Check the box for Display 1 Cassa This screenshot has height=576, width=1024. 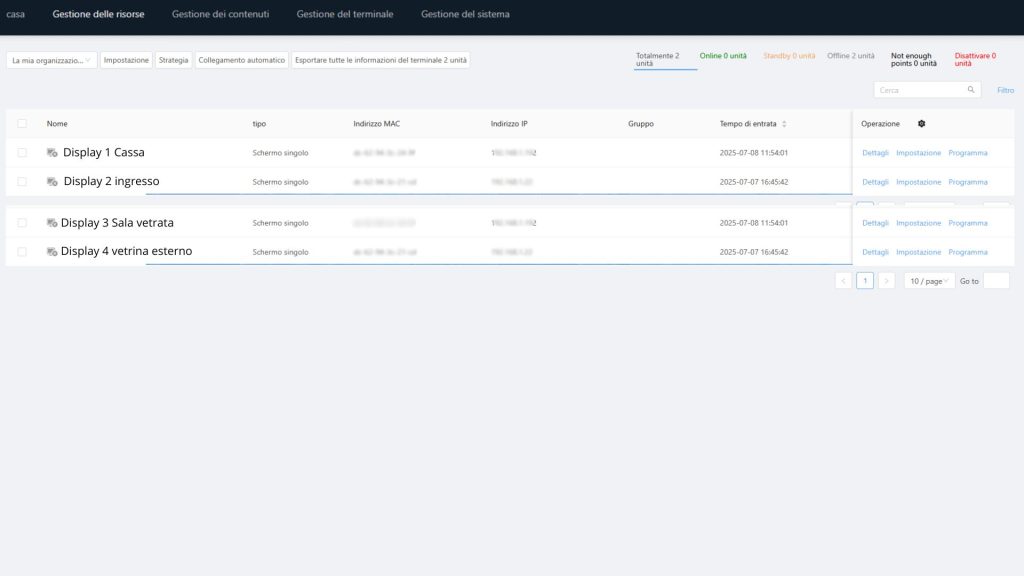pyautogui.click(x=22, y=153)
